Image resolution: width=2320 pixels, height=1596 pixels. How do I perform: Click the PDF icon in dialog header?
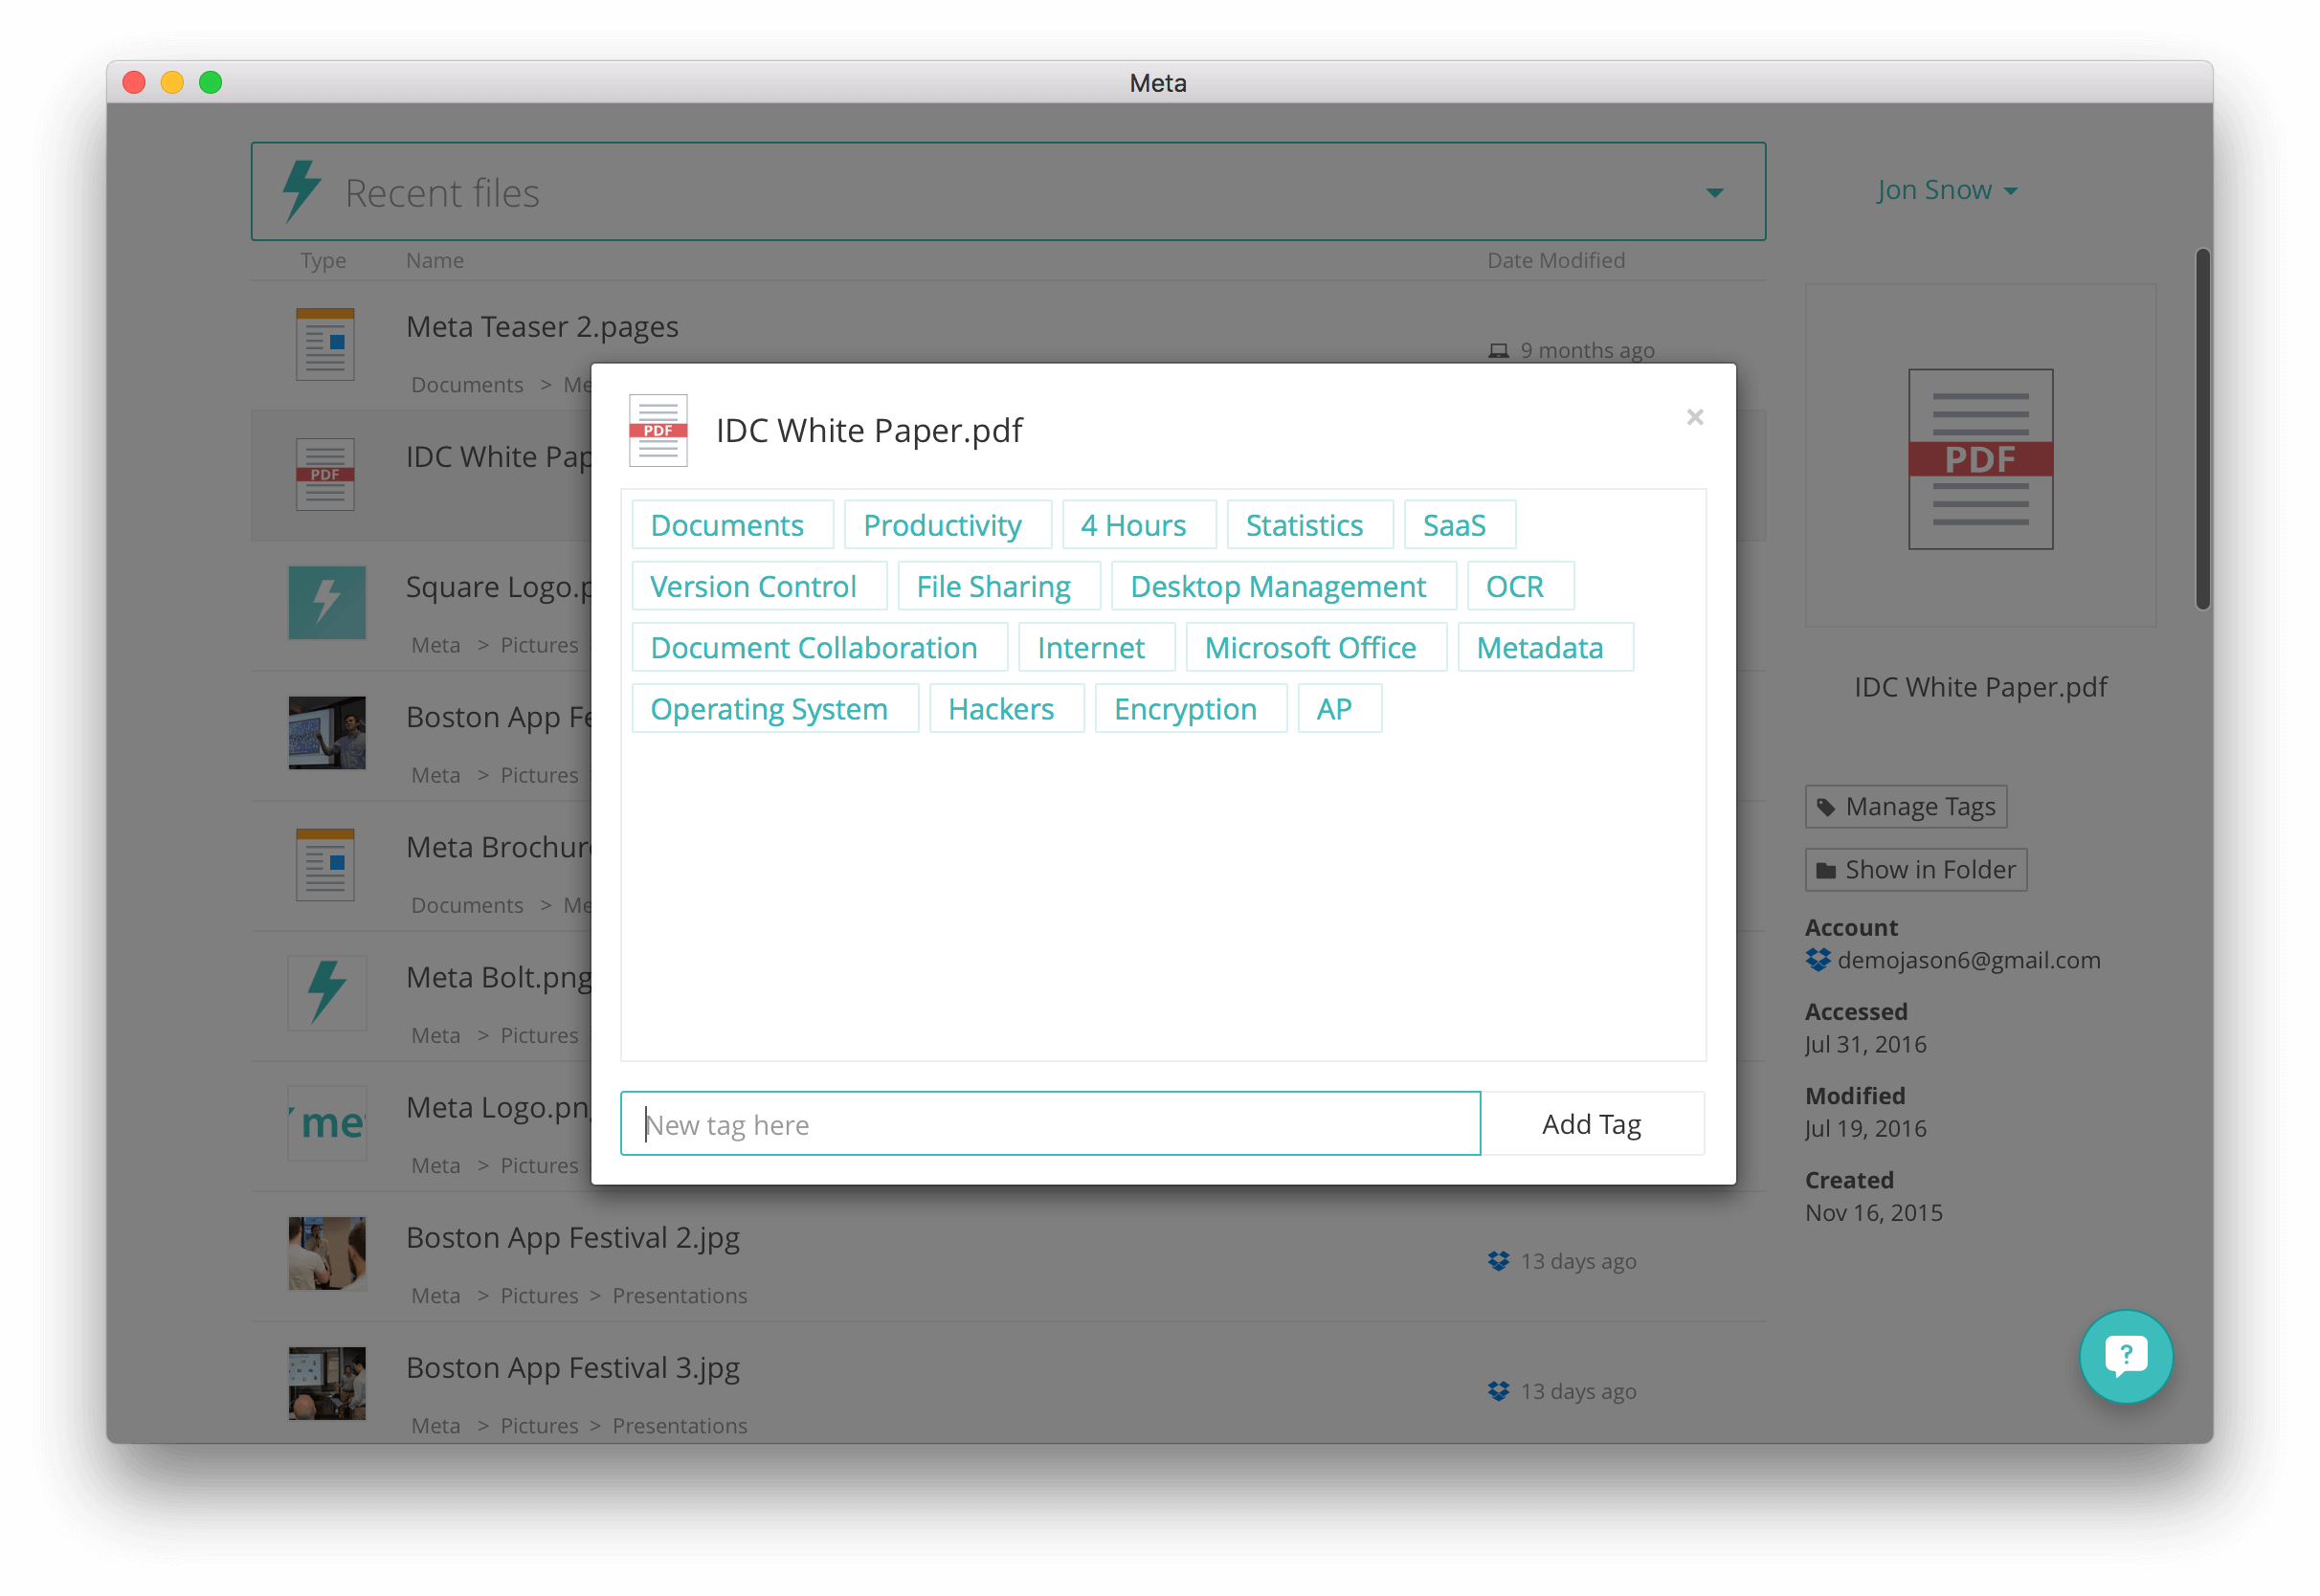click(658, 431)
